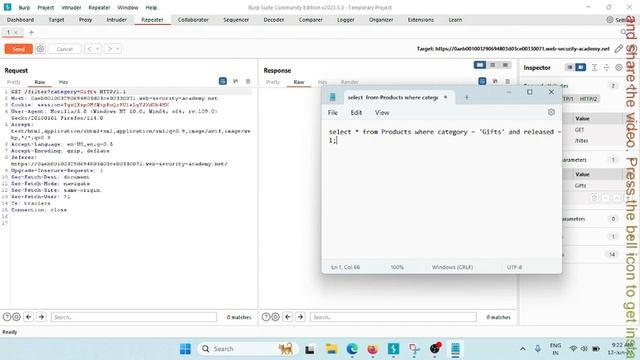
Task: Toggle Request message wrap icon
Action: [x=223, y=81]
